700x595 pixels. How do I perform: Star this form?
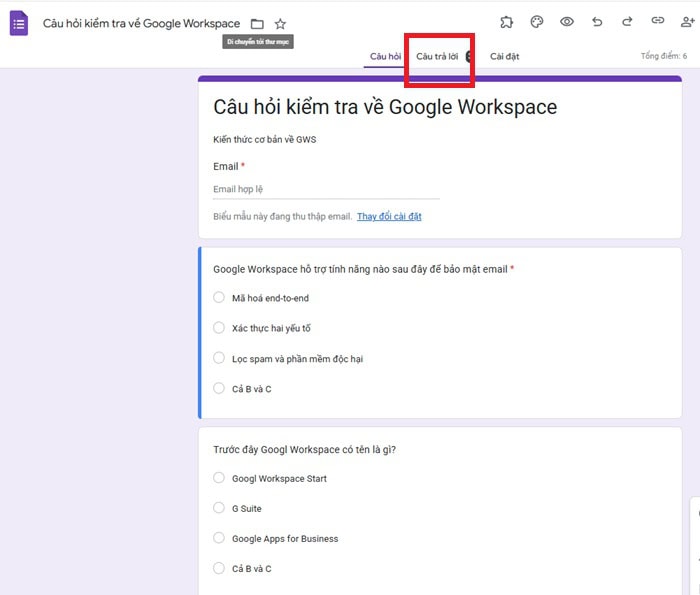point(280,23)
